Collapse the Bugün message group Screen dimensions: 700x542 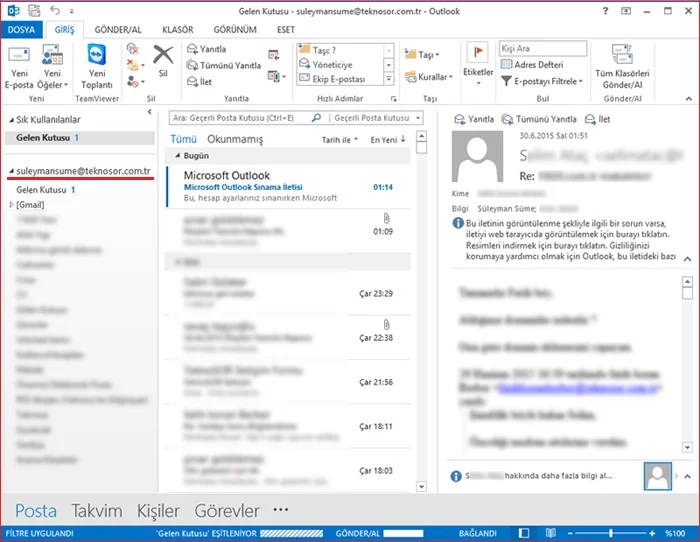tap(178, 157)
